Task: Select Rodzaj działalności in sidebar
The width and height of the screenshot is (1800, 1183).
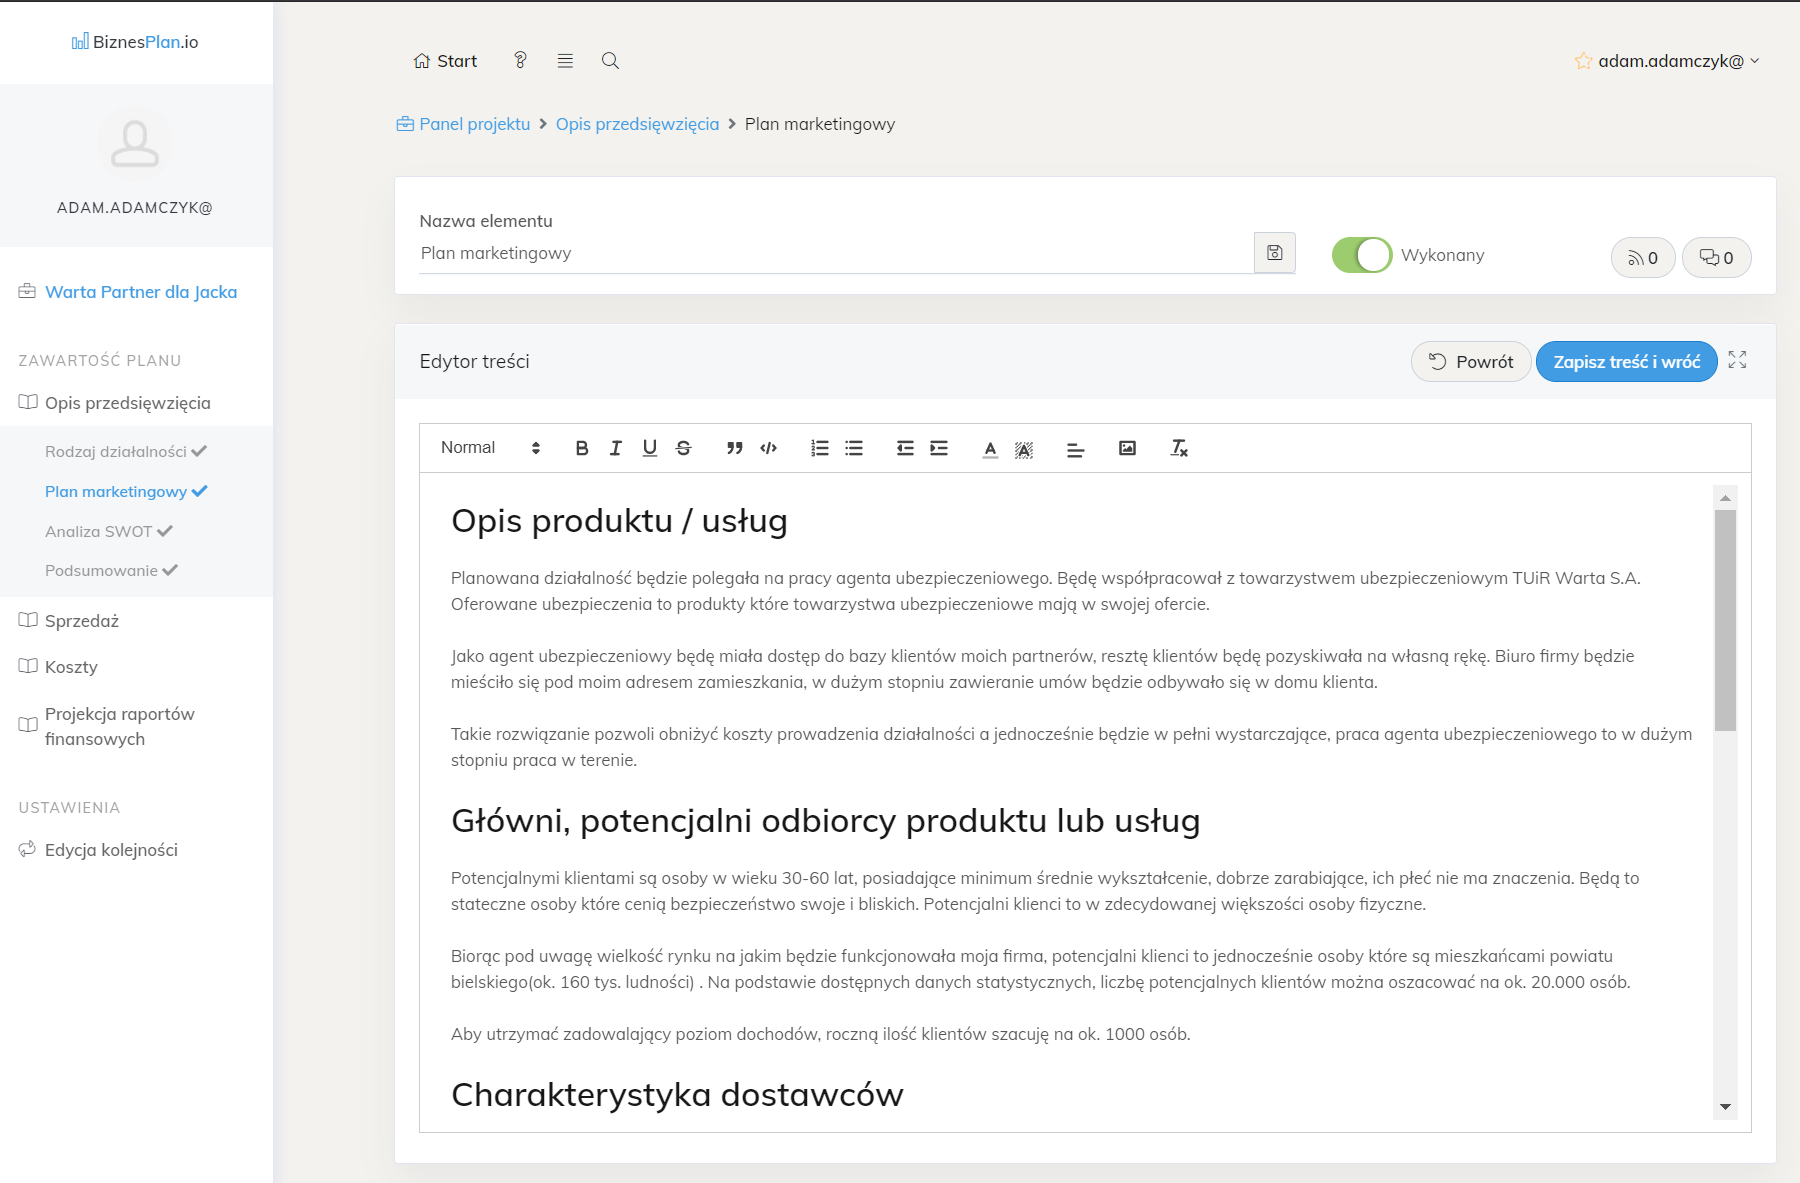Action: [125, 451]
